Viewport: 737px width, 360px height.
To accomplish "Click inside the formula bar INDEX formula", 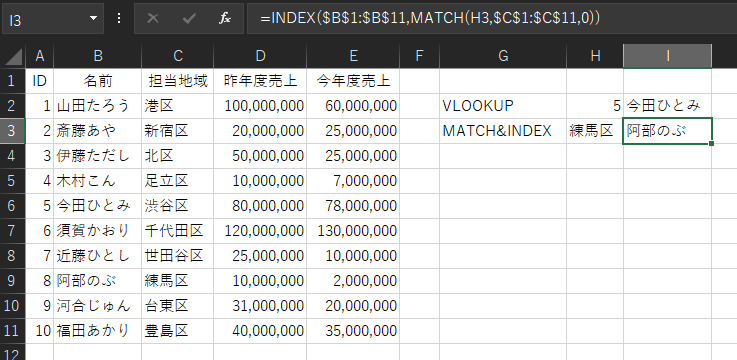I will 430,18.
